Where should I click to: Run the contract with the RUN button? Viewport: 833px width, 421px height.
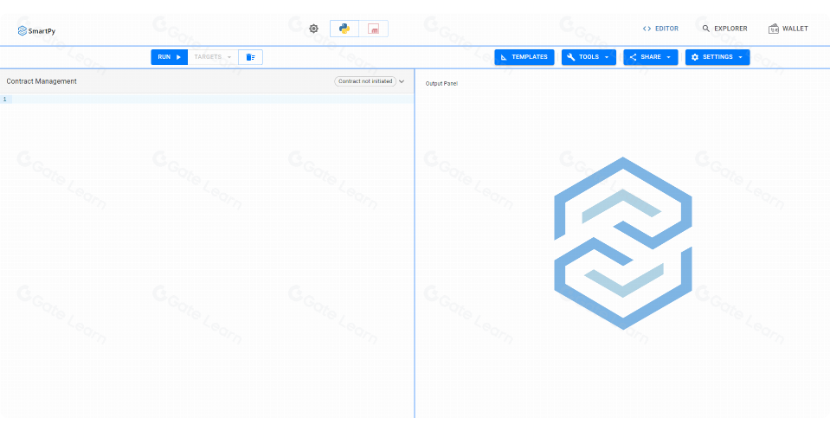169,57
